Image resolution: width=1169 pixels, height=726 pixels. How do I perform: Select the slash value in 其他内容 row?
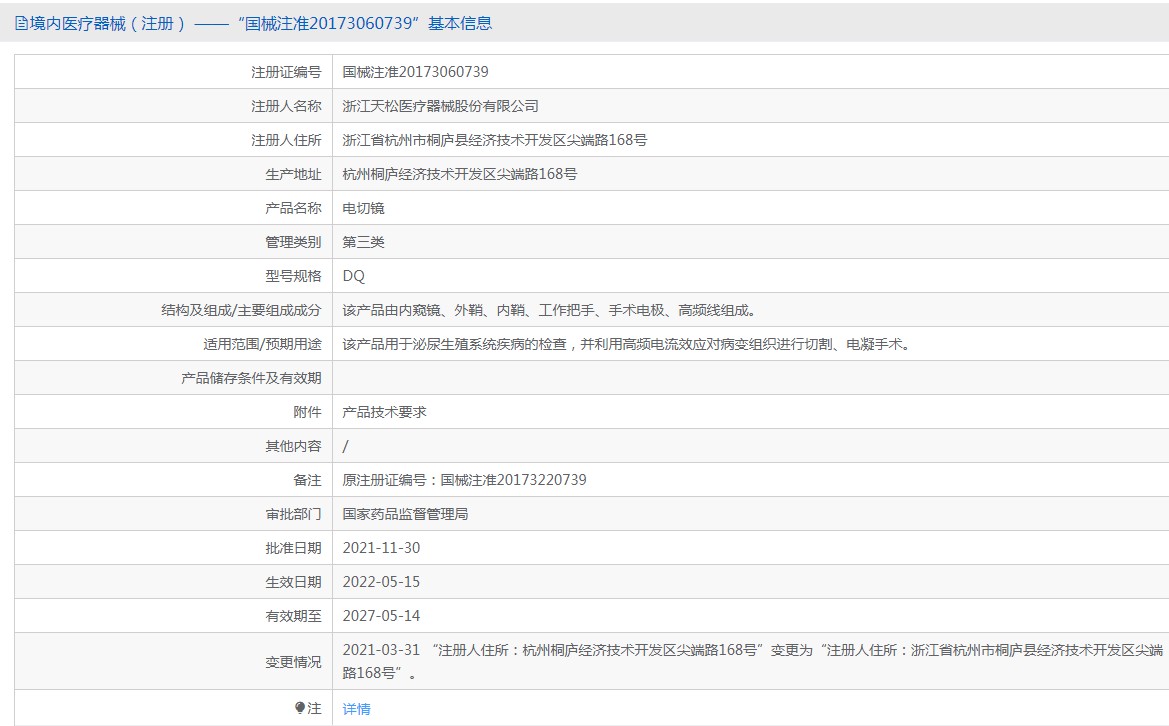pyautogui.click(x=345, y=446)
